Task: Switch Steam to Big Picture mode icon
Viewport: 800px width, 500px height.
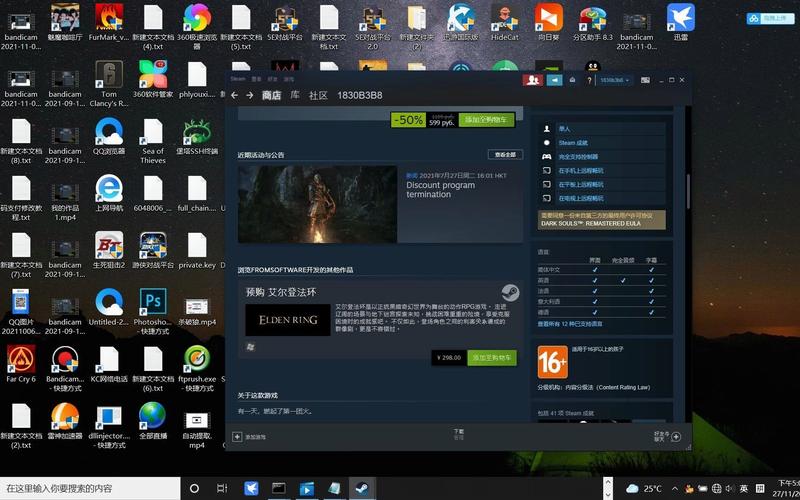Action: (x=645, y=80)
